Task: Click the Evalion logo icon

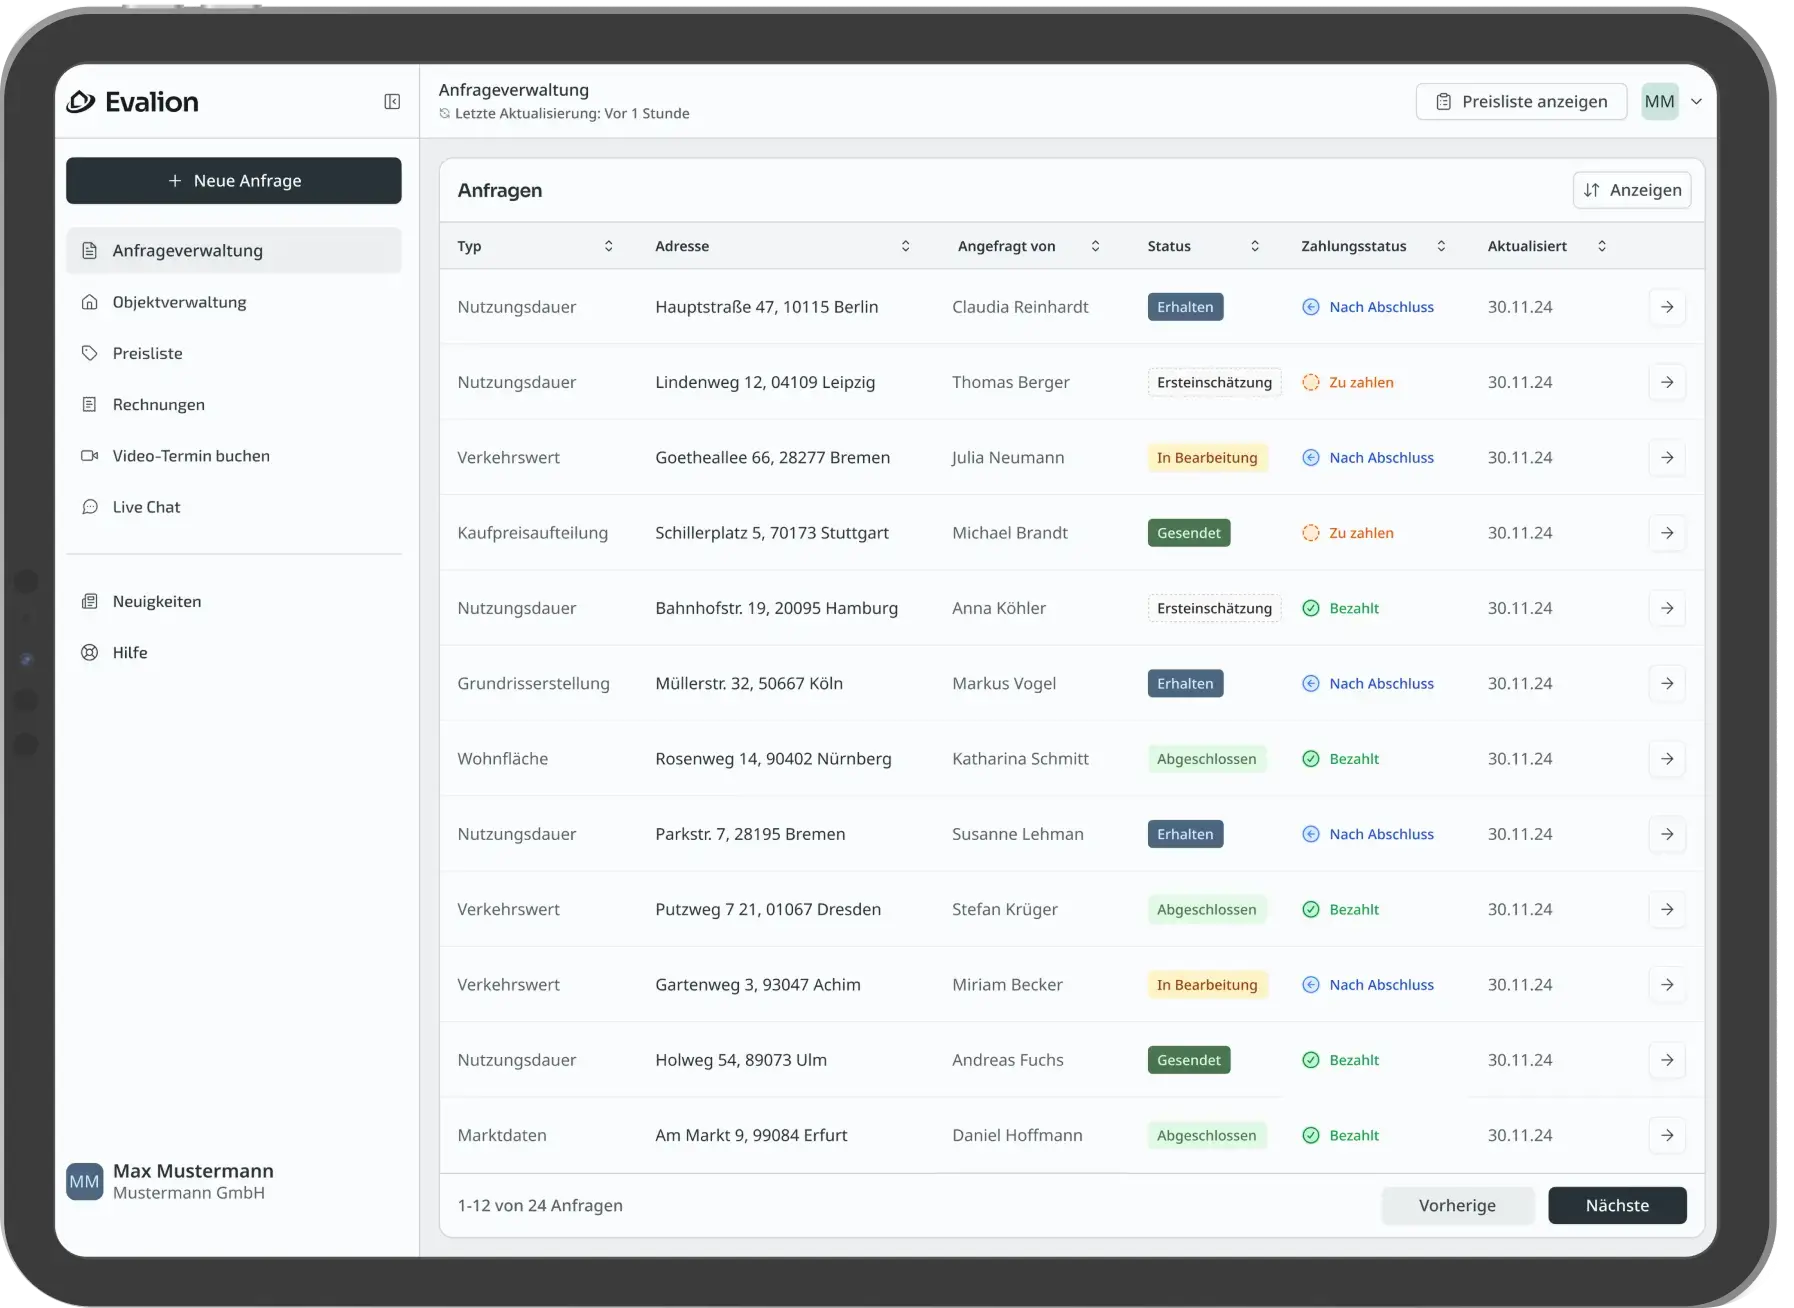Action: point(81,101)
